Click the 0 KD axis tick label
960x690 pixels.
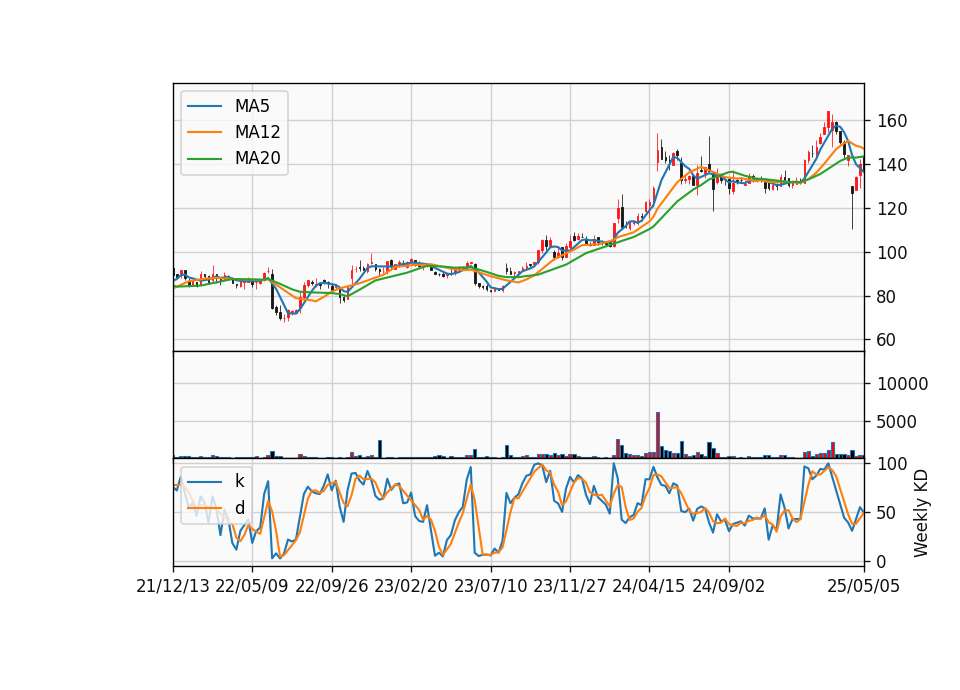(x=882, y=561)
